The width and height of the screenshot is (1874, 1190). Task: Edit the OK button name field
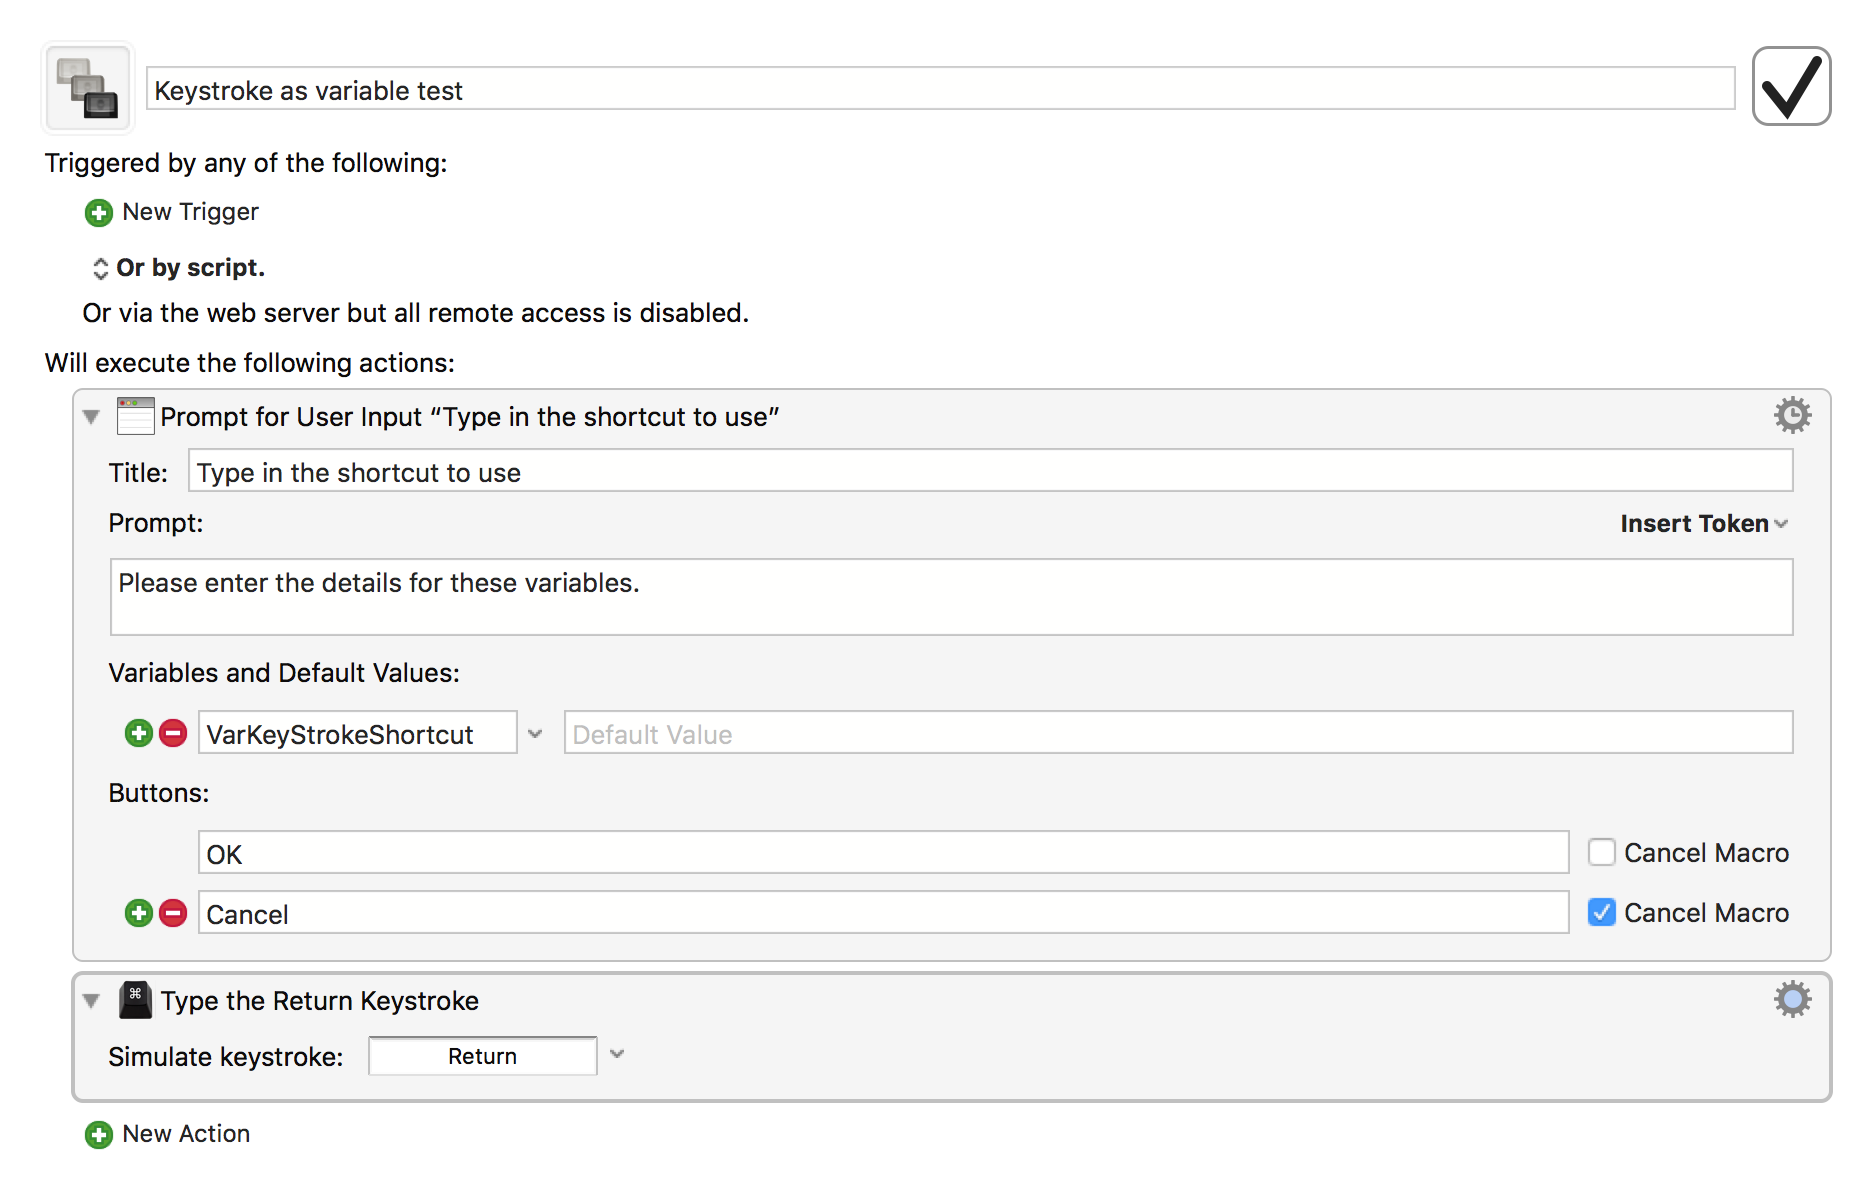(883, 853)
